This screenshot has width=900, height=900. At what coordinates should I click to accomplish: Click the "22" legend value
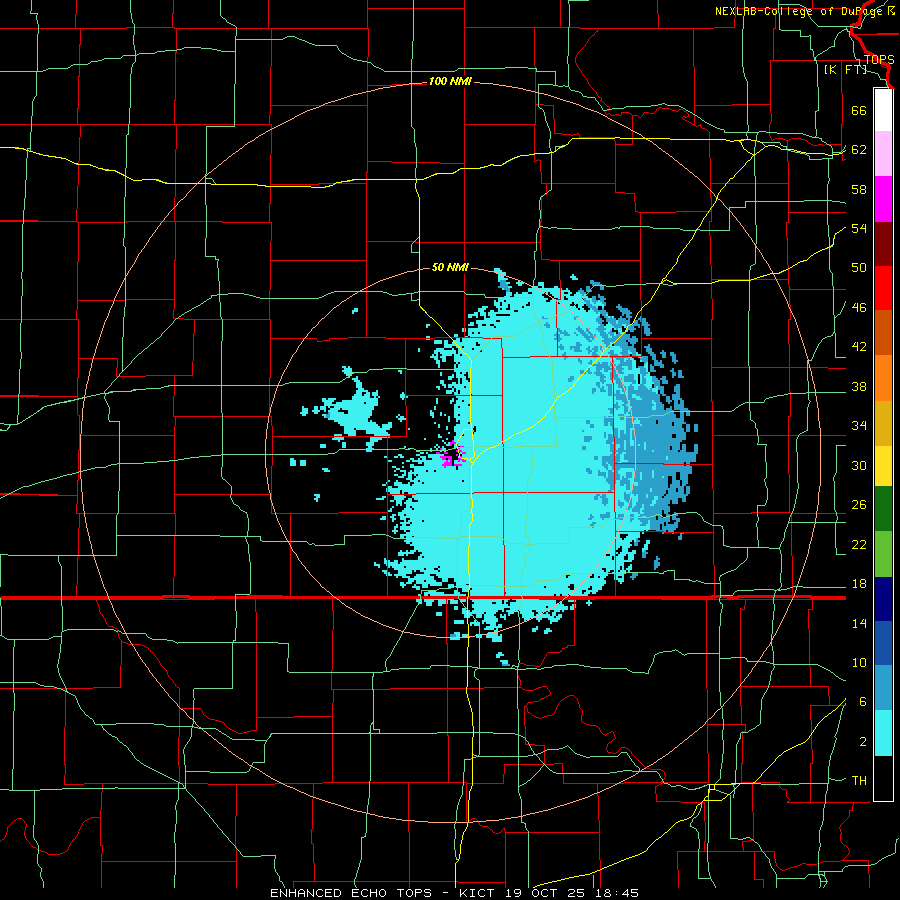pos(859,544)
